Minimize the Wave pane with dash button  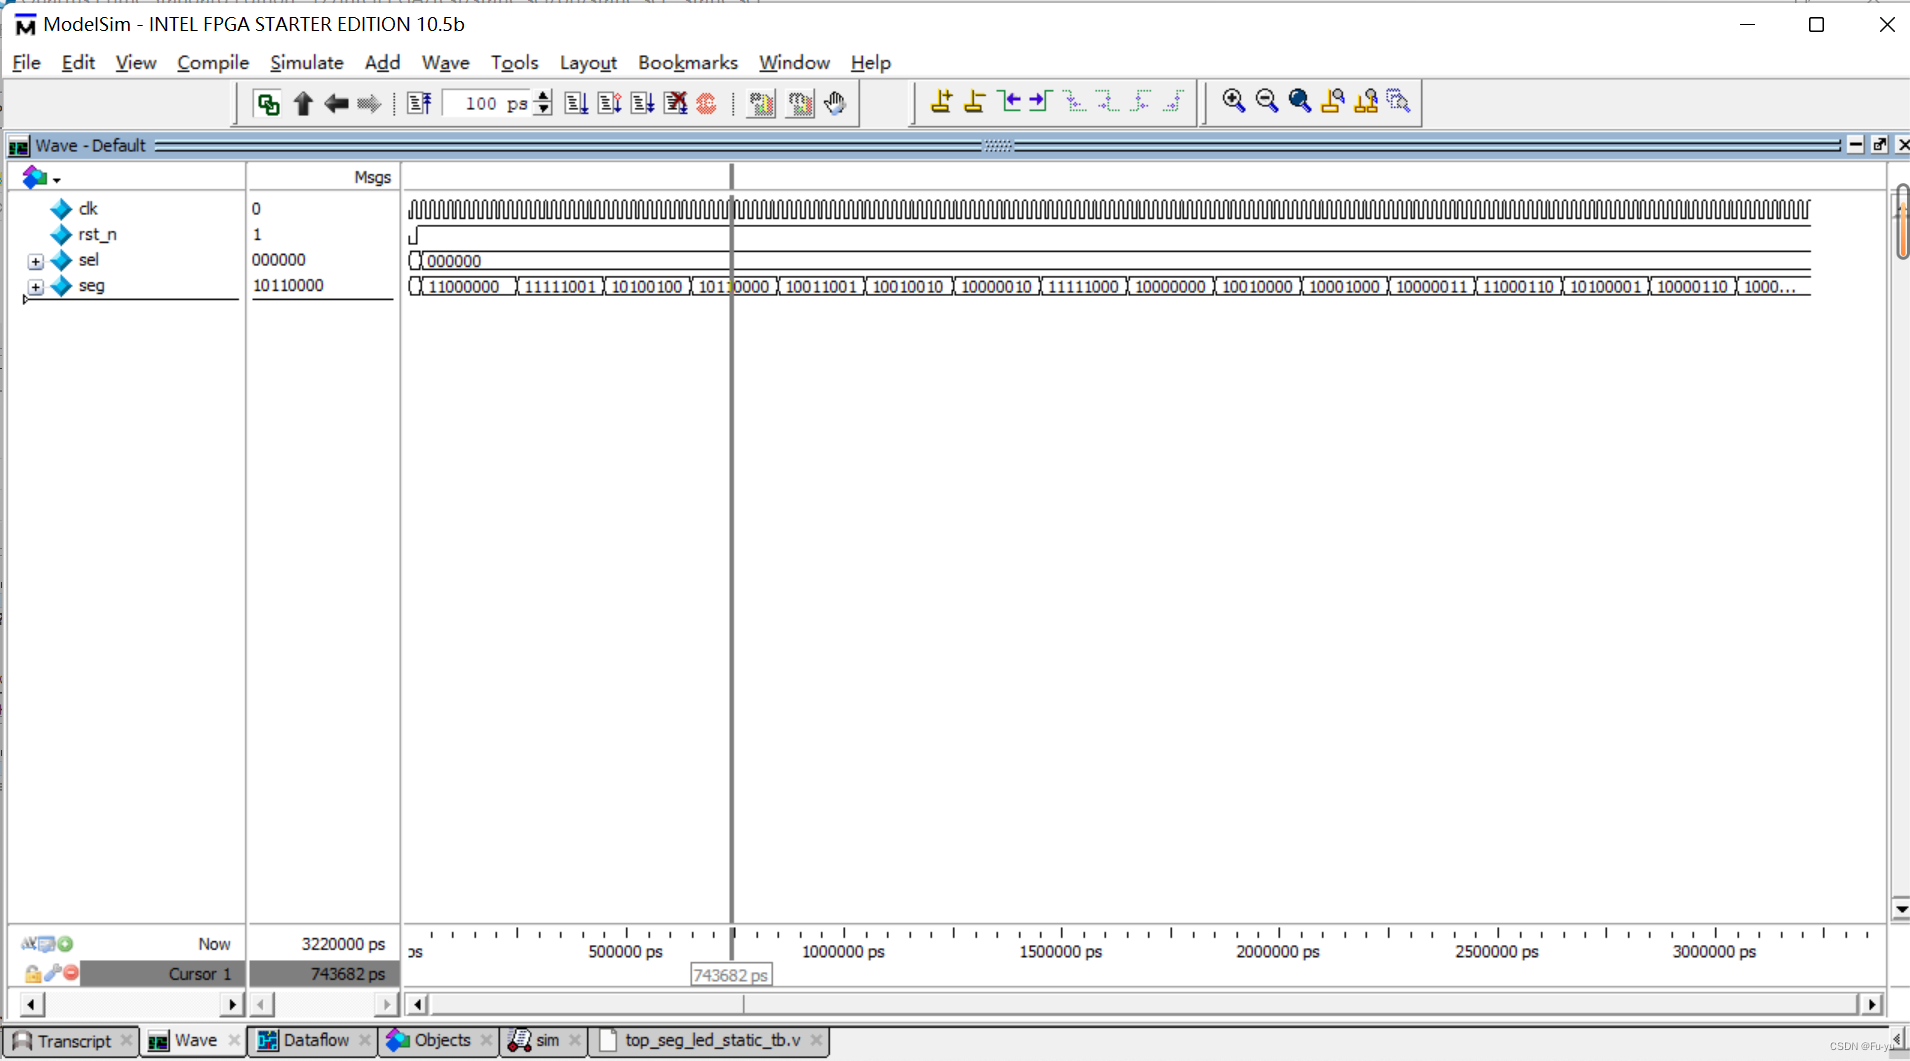(1856, 145)
